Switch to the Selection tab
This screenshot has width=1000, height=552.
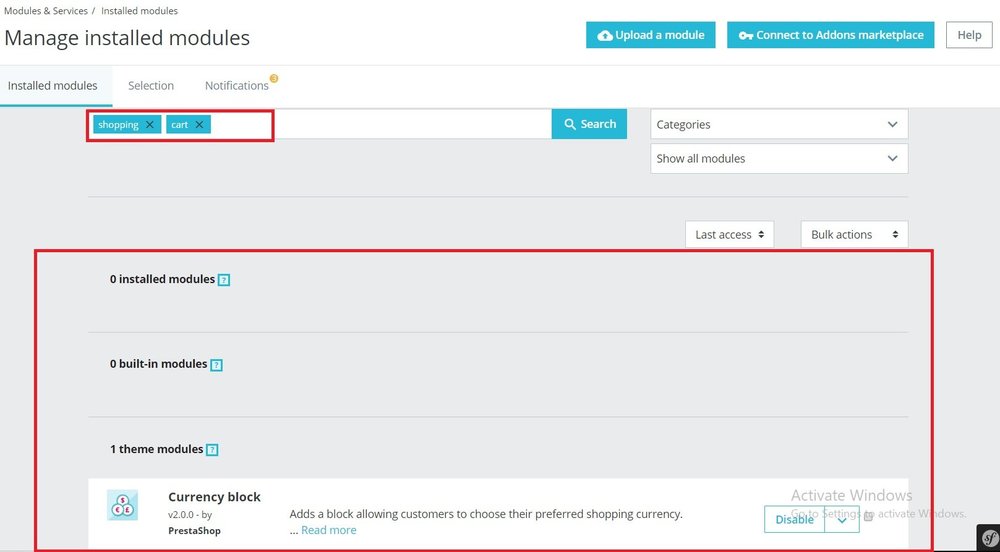(x=151, y=86)
